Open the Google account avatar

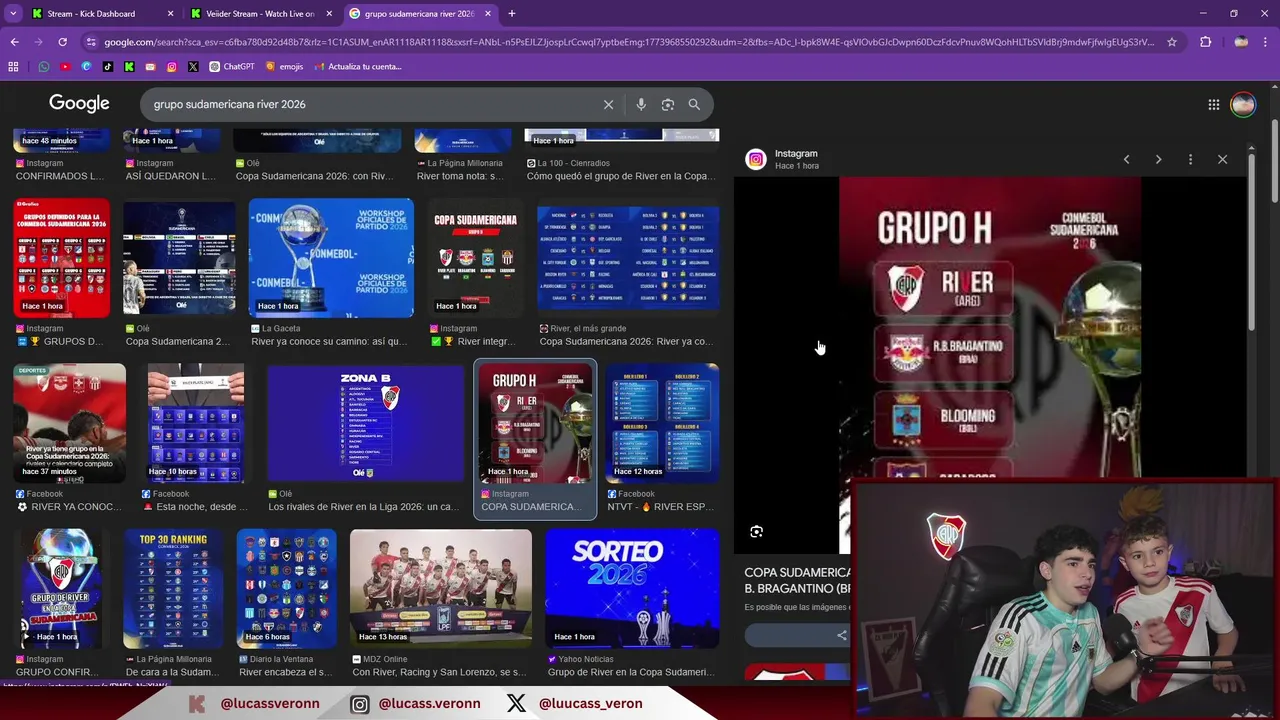(1243, 104)
